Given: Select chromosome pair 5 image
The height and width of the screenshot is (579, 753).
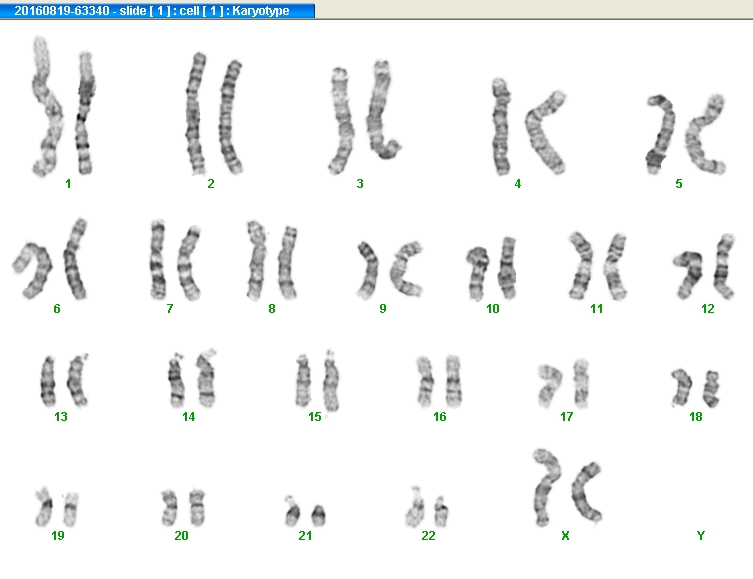Looking at the screenshot, I should coord(686,134).
